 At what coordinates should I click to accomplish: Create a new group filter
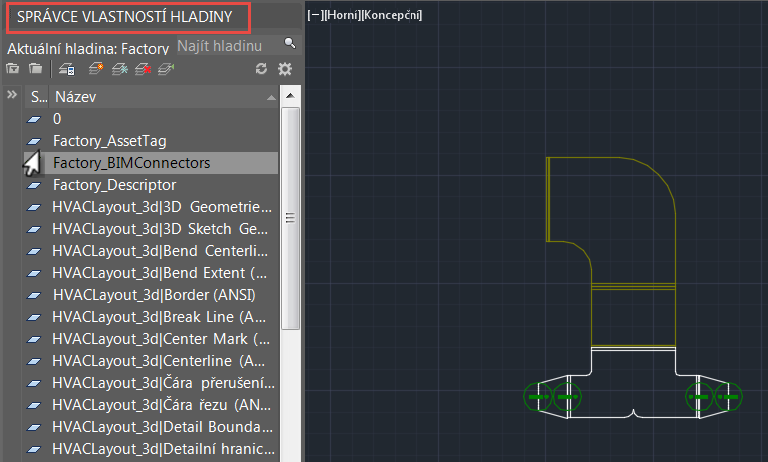coord(35,69)
